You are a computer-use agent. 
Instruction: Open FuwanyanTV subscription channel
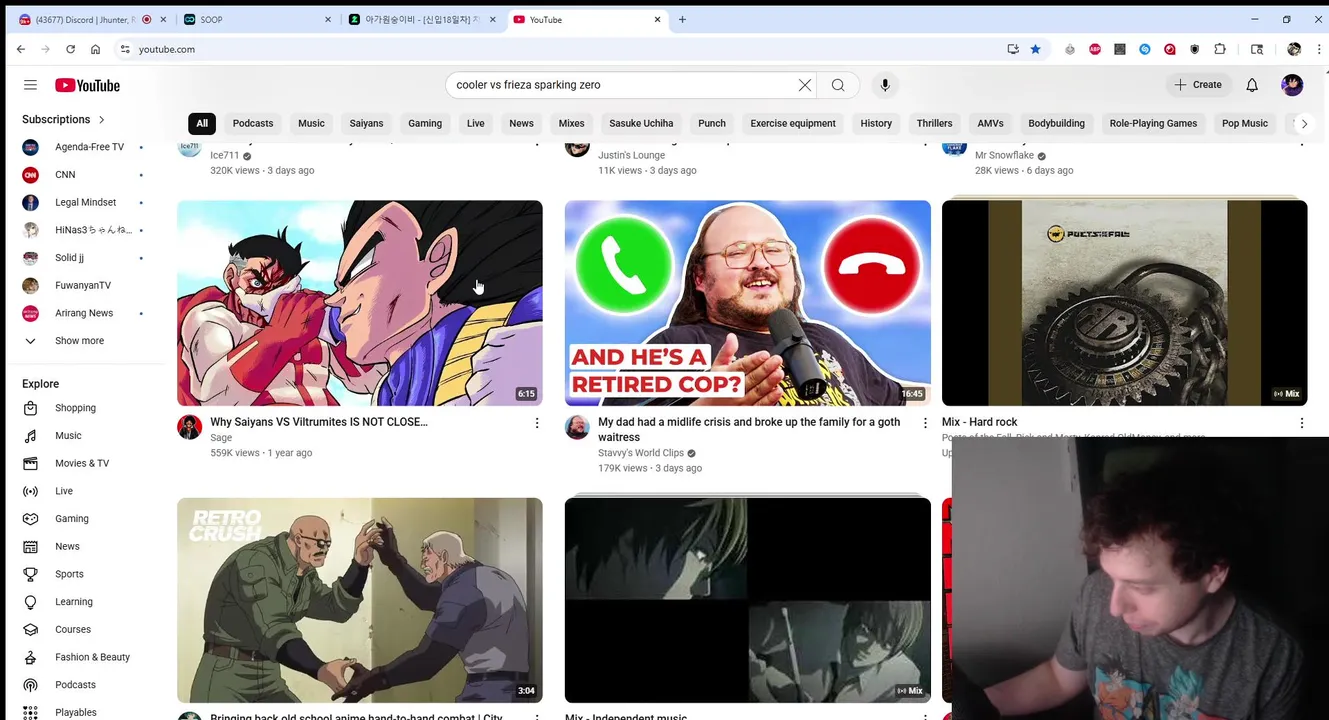coord(81,286)
